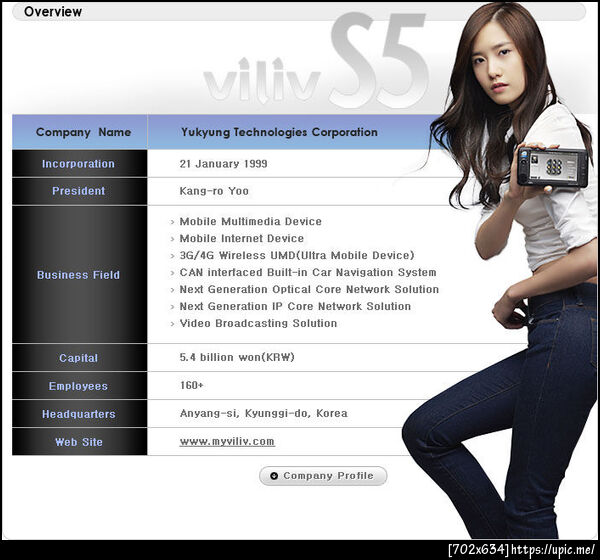Image resolution: width=600 pixels, height=560 pixels.
Task: Select 'Yukyung Technologies Corporation' text
Action: click(279, 132)
